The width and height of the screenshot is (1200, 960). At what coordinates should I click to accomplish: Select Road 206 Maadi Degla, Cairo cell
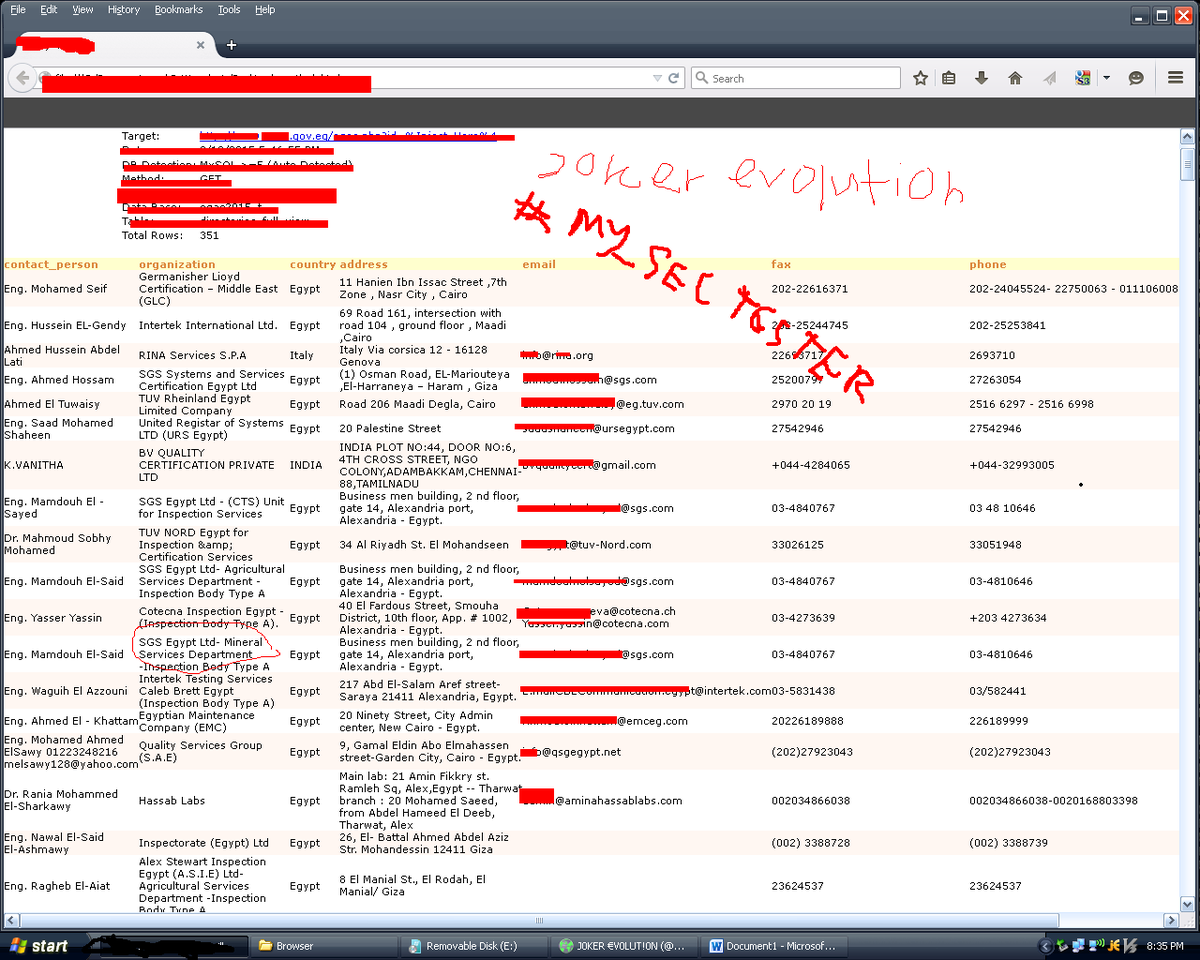(417, 404)
